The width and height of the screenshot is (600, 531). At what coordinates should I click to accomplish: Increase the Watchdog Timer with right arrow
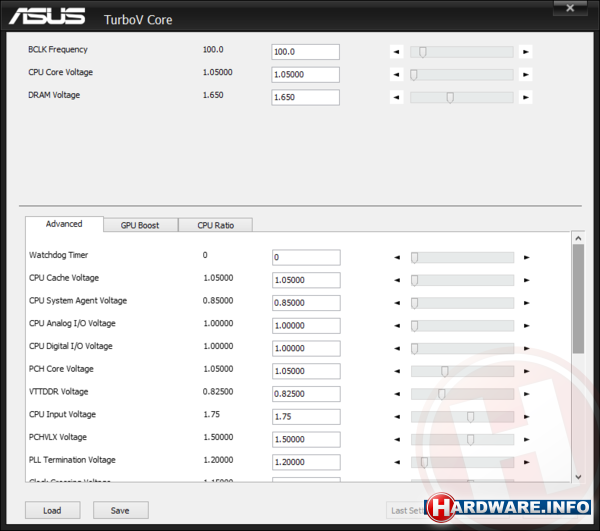pyautogui.click(x=526, y=257)
